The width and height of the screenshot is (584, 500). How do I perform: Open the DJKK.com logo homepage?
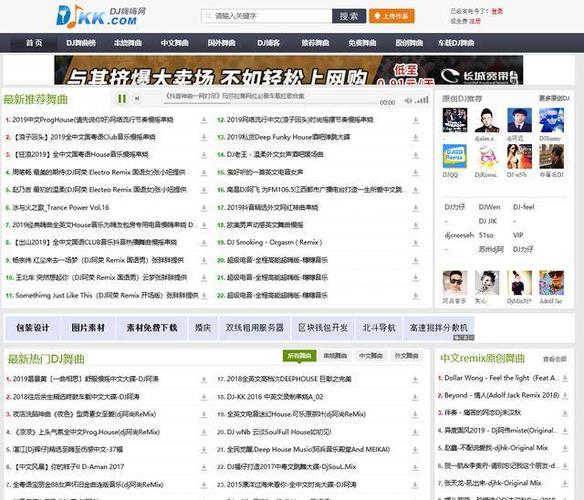[x=101, y=16]
